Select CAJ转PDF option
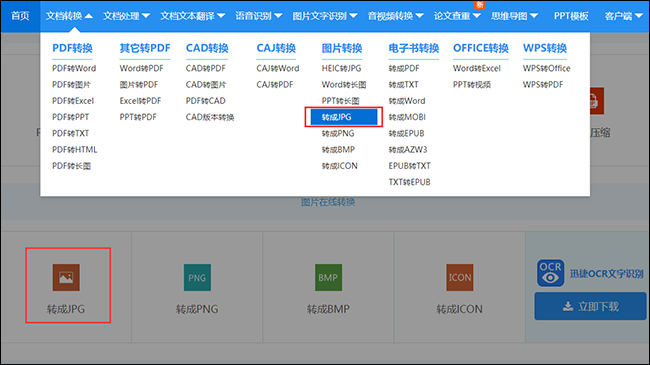This screenshot has height=365, width=650. point(275,84)
